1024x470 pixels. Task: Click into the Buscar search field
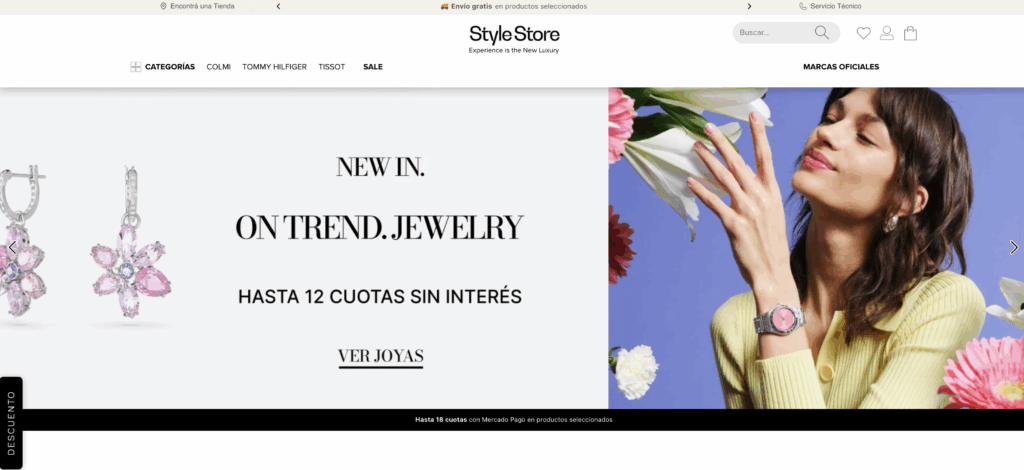pyautogui.click(x=775, y=33)
